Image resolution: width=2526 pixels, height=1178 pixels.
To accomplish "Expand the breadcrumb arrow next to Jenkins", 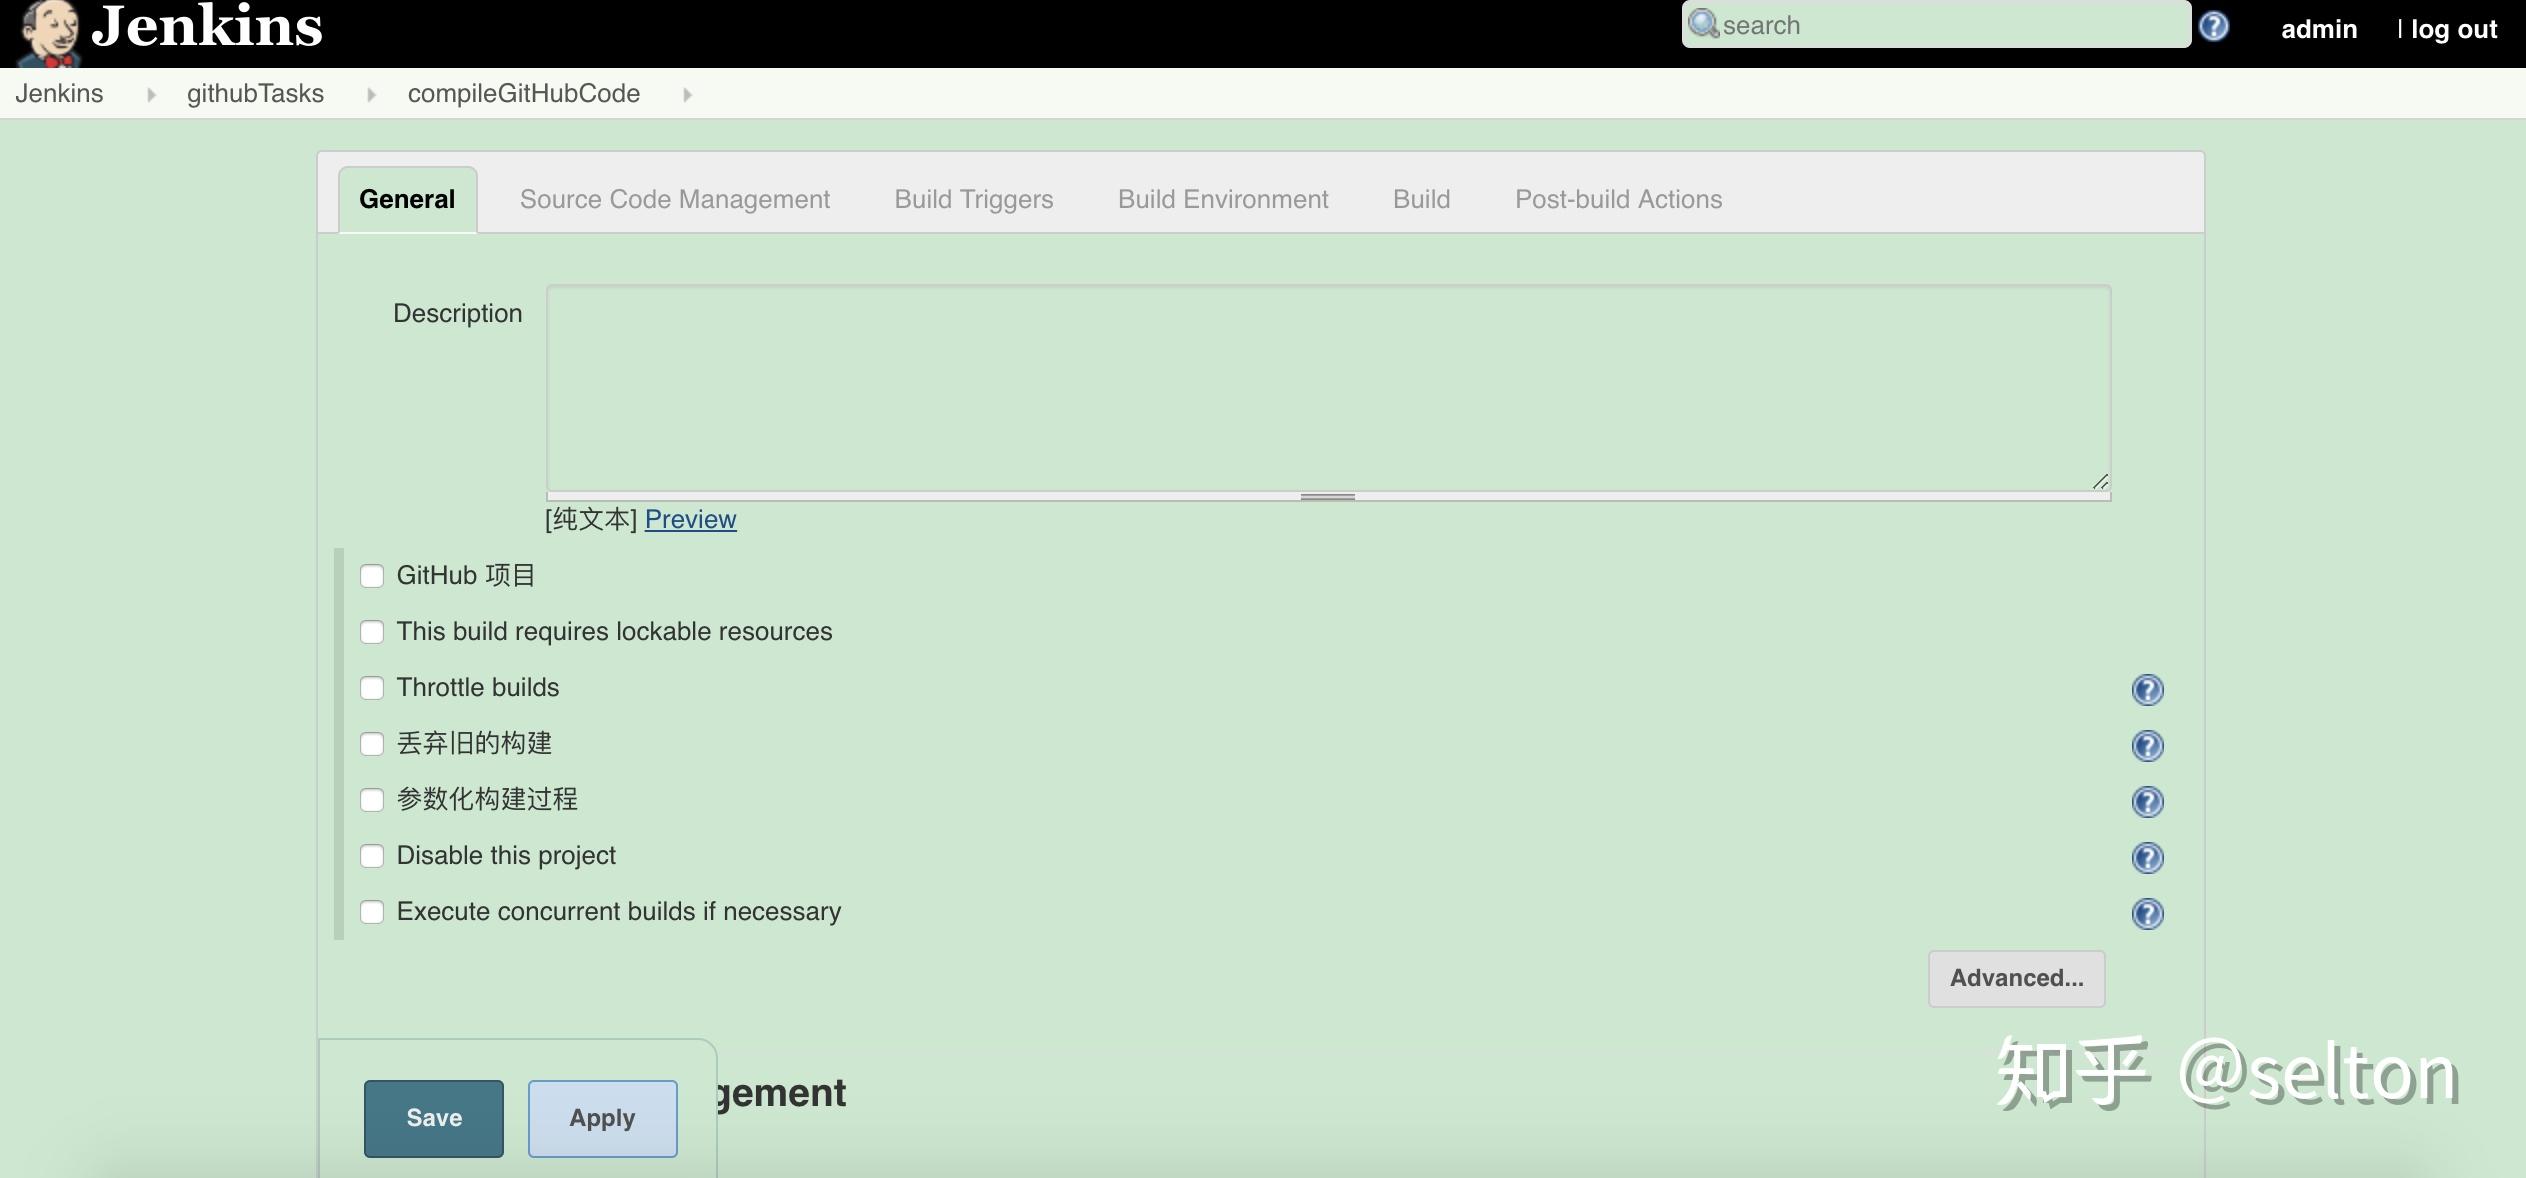I will tap(150, 93).
